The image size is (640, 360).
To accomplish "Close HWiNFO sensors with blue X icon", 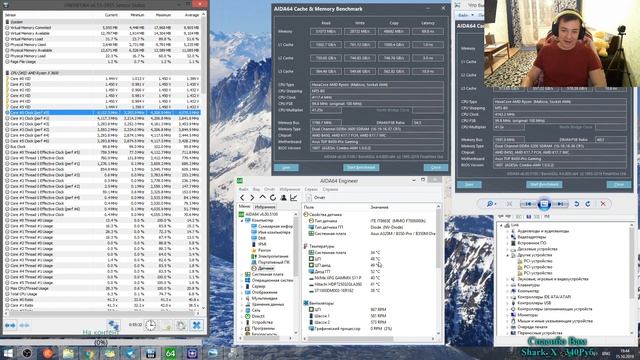I will pos(197,325).
